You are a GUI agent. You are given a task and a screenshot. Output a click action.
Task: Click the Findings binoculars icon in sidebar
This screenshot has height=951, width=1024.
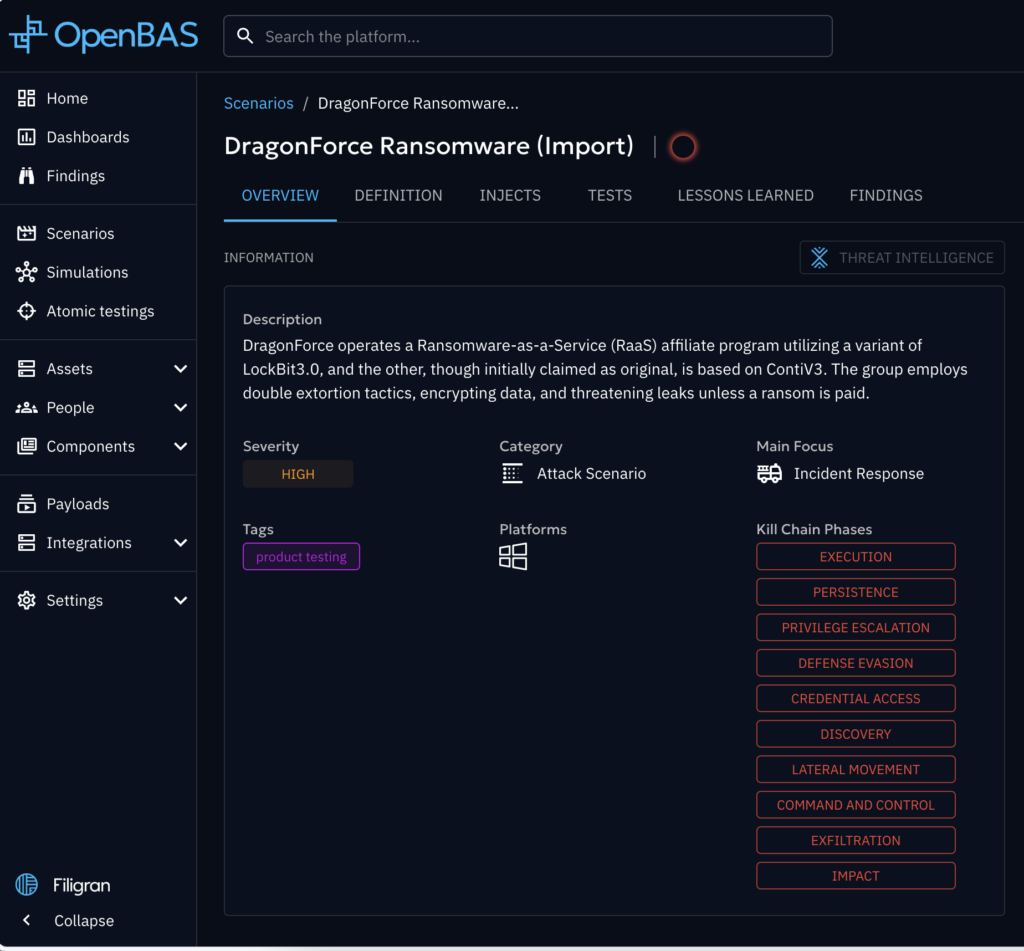click(x=27, y=176)
